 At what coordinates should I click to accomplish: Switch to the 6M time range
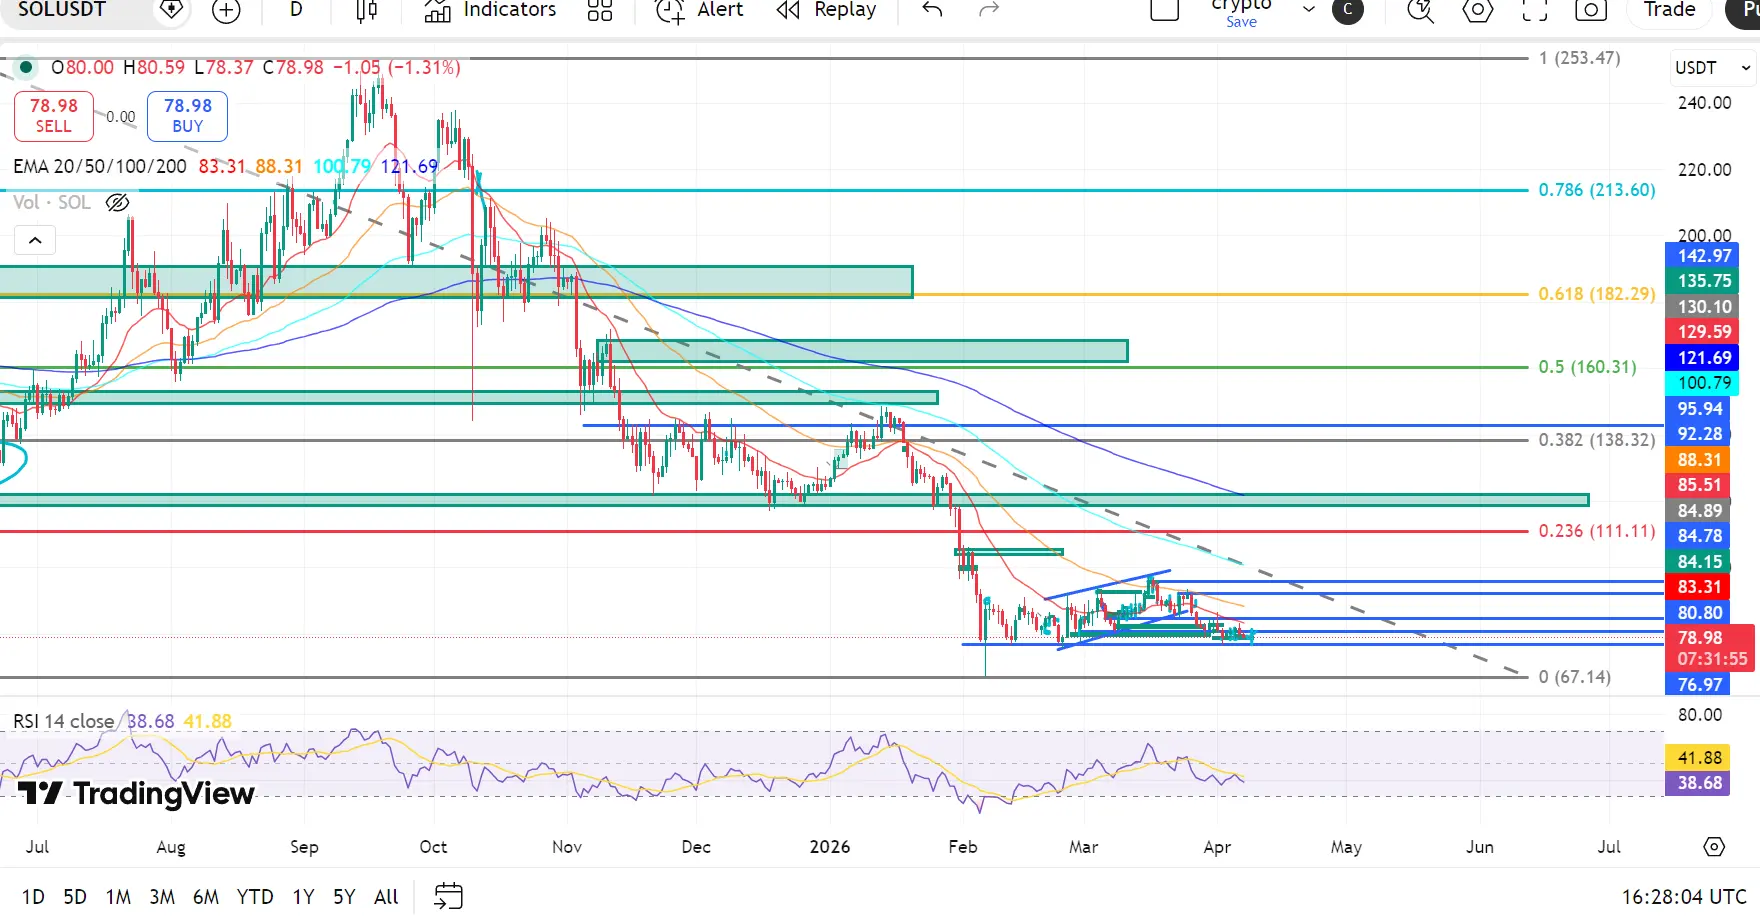pos(206,897)
